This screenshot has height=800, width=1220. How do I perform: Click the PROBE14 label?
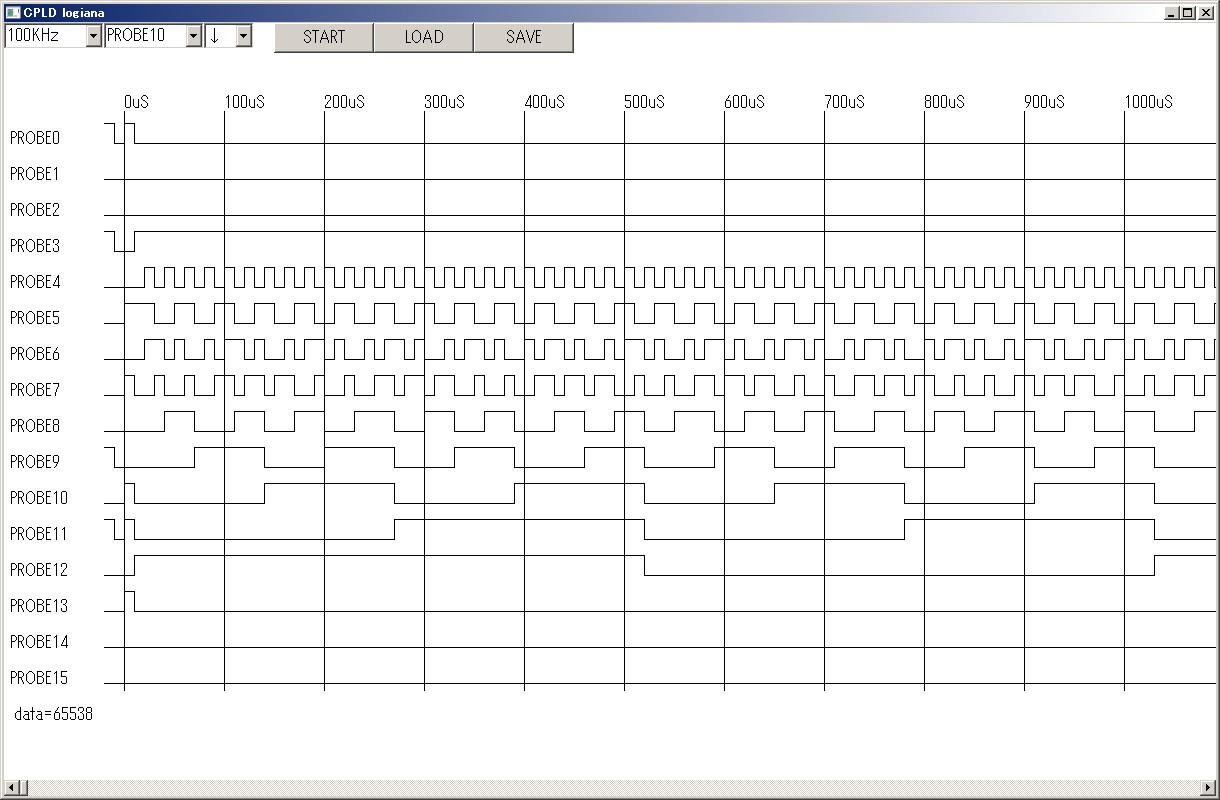39,642
